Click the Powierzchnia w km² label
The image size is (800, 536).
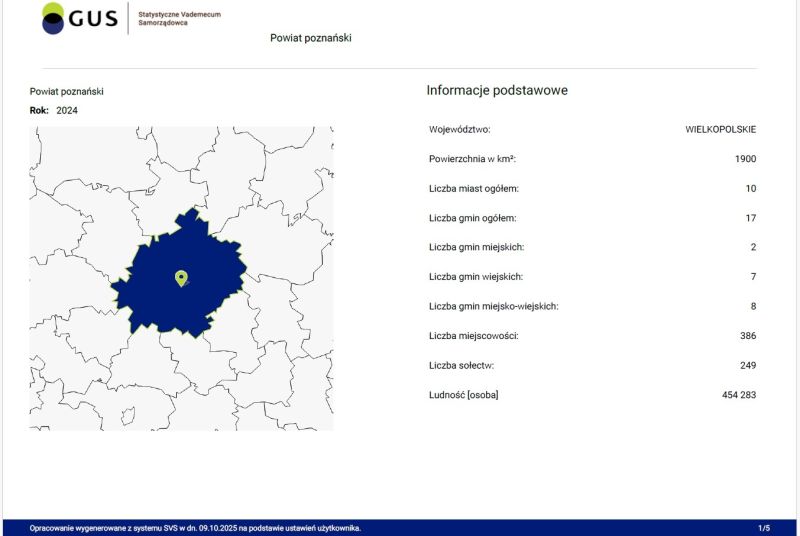472,159
